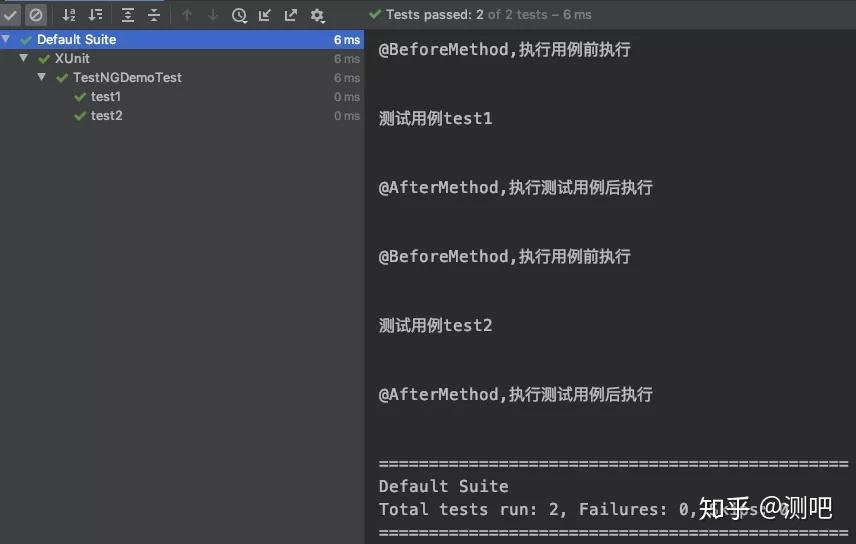Click the 测试用例test2 output line
Screen dimensions: 856x544
pyautogui.click(x=436, y=326)
